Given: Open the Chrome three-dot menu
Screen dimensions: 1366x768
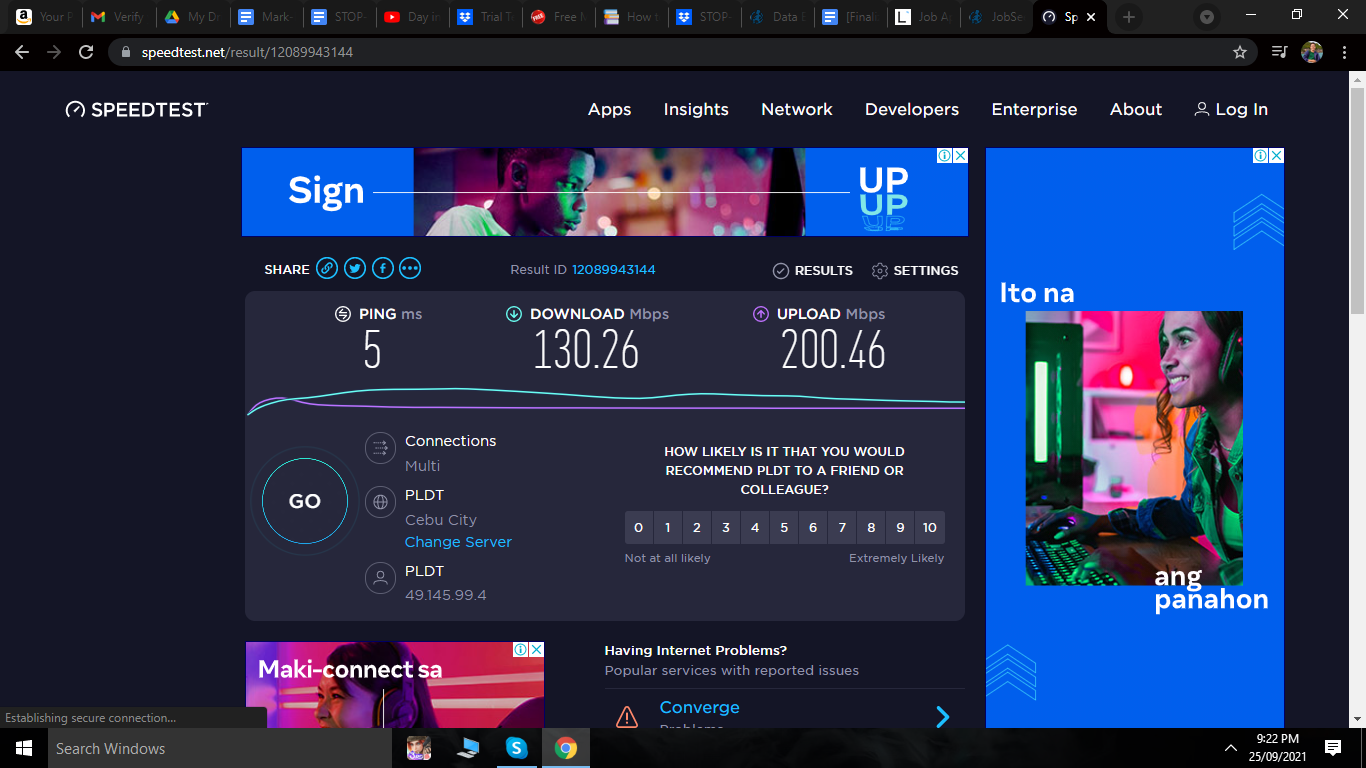Looking at the screenshot, I should click(1343, 52).
